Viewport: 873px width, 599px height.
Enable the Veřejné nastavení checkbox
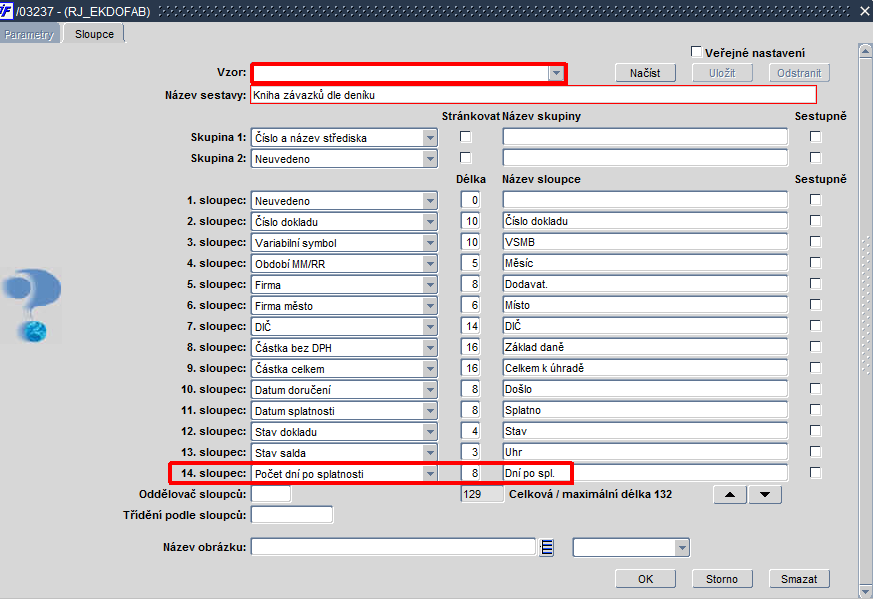(x=696, y=52)
